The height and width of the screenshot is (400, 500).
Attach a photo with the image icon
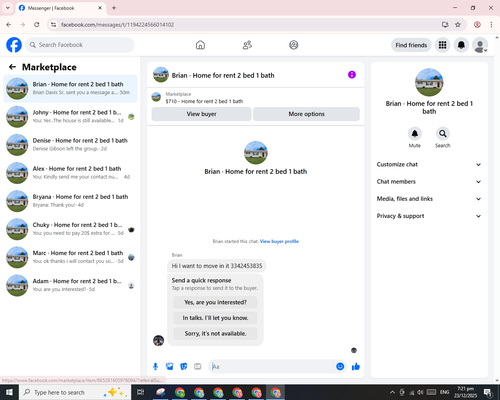169,367
